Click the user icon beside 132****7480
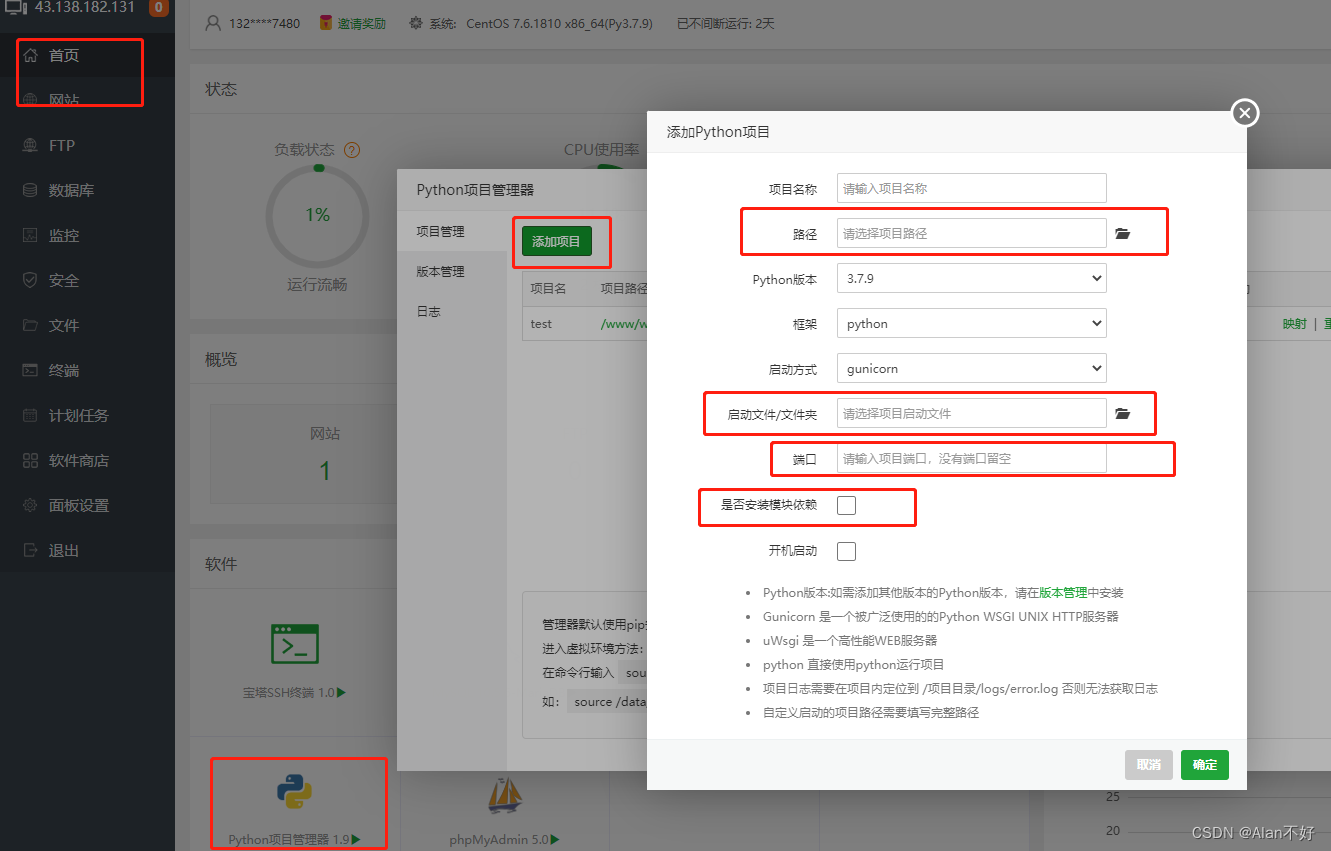 212,22
